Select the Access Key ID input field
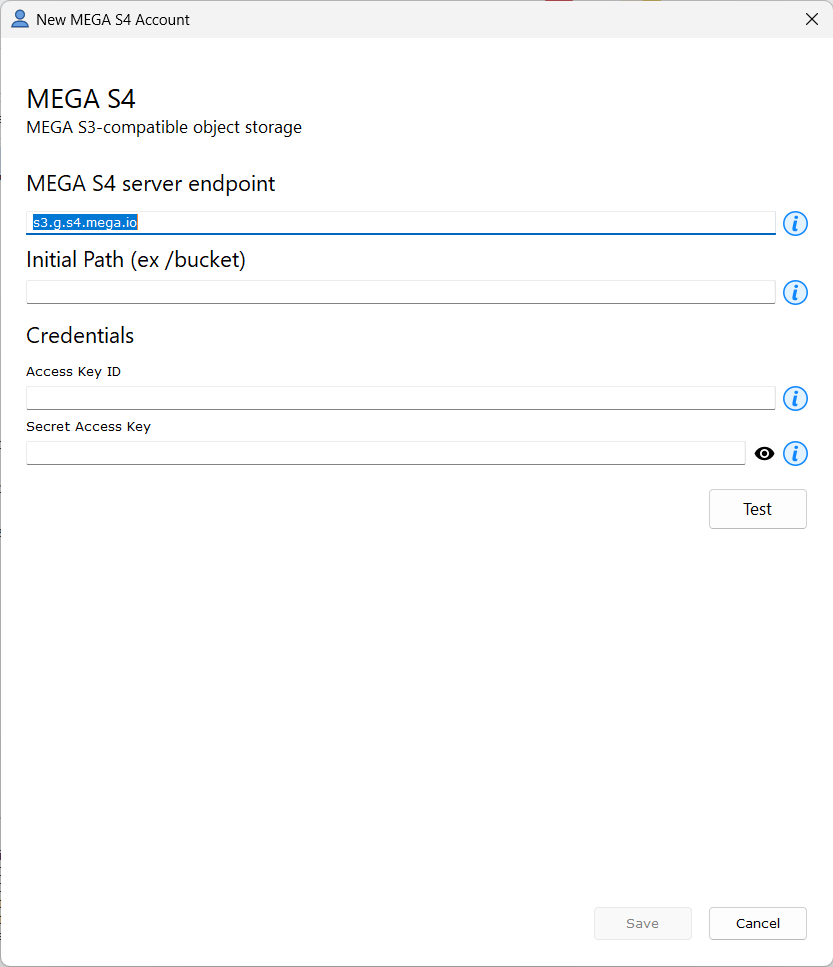Image resolution: width=833 pixels, height=967 pixels. tap(400, 398)
